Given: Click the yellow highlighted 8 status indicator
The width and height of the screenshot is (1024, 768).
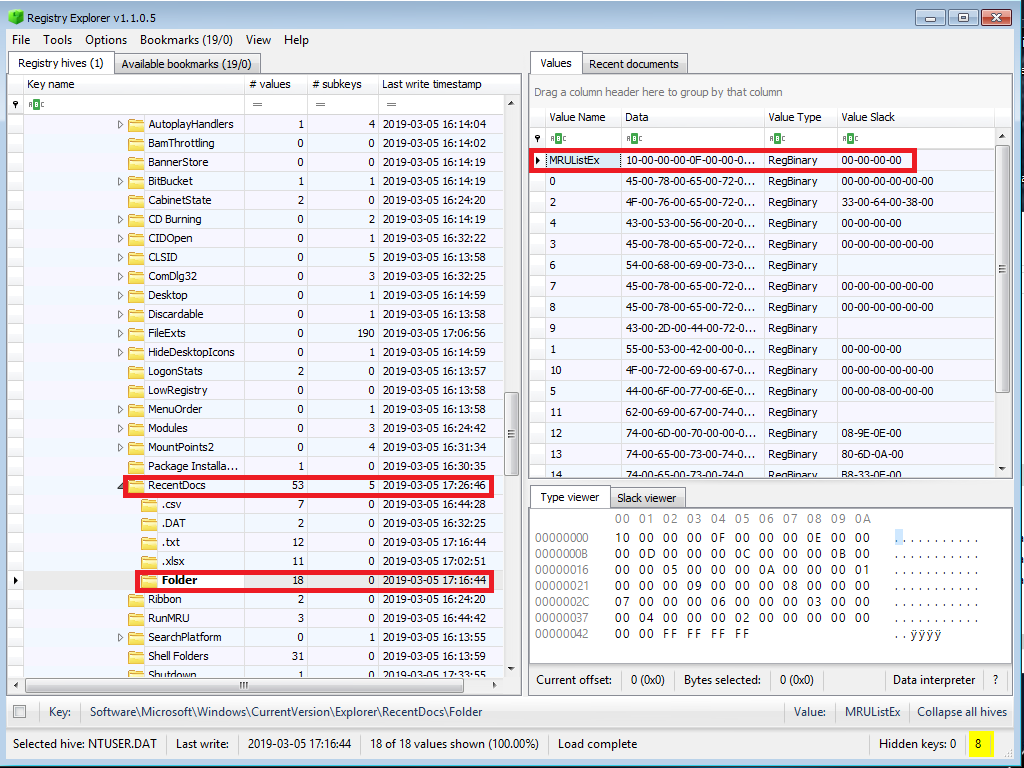Looking at the screenshot, I should point(979,743).
